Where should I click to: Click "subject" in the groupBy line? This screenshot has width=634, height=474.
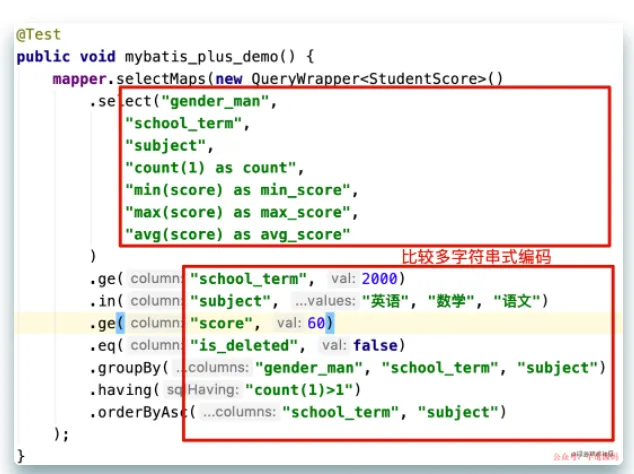pos(558,368)
